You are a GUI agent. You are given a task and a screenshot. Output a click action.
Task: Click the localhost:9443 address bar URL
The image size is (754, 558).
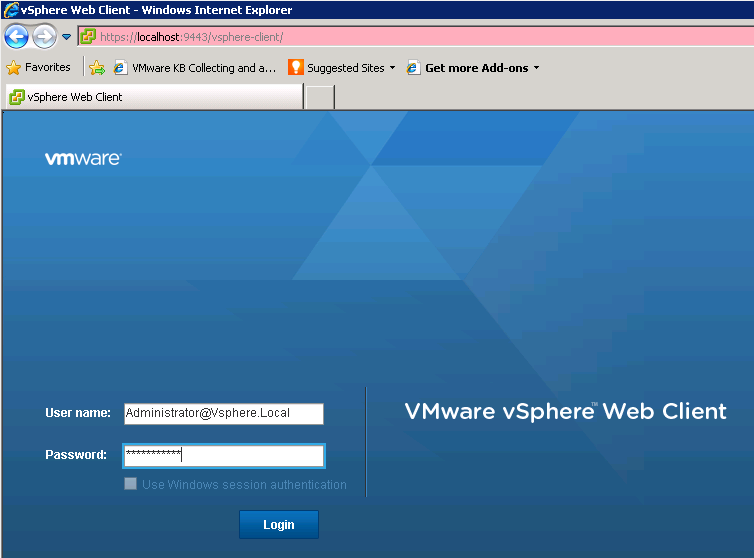191,37
